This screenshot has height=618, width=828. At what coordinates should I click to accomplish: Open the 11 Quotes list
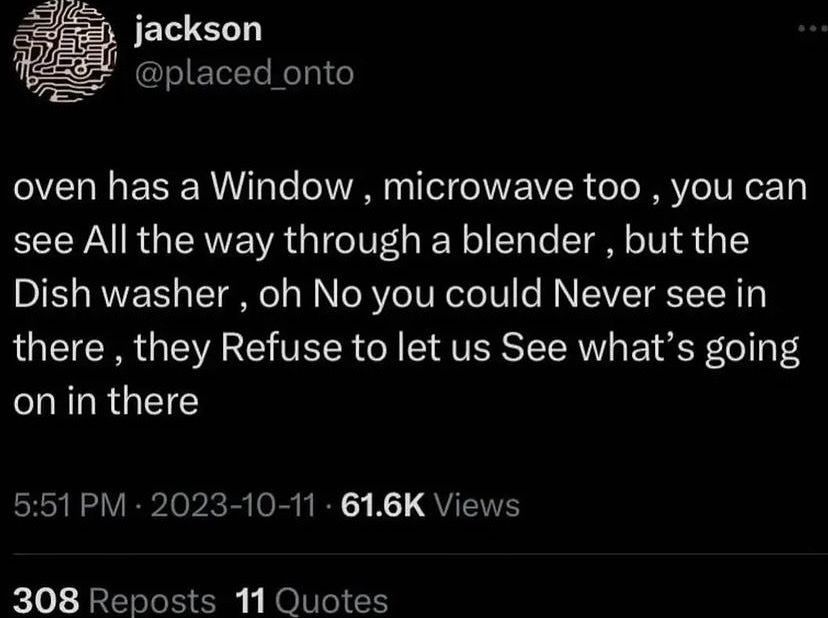[312, 601]
